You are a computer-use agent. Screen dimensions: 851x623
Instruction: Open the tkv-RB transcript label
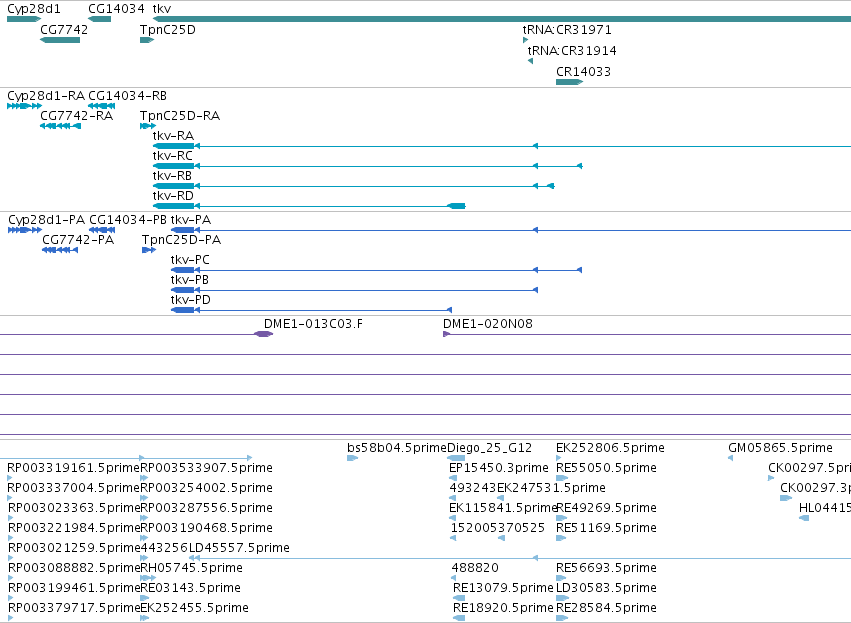[x=172, y=176]
